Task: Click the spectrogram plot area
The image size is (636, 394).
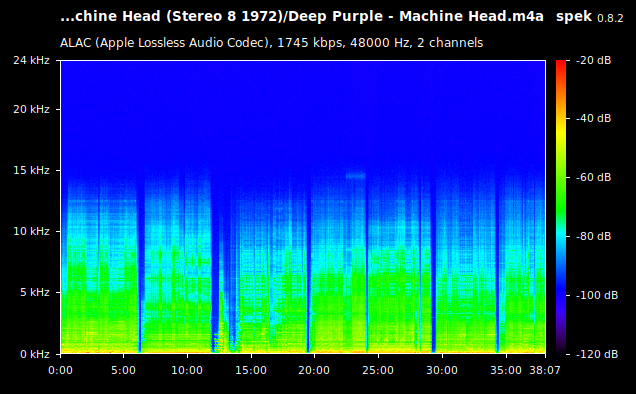Action: pos(303,207)
